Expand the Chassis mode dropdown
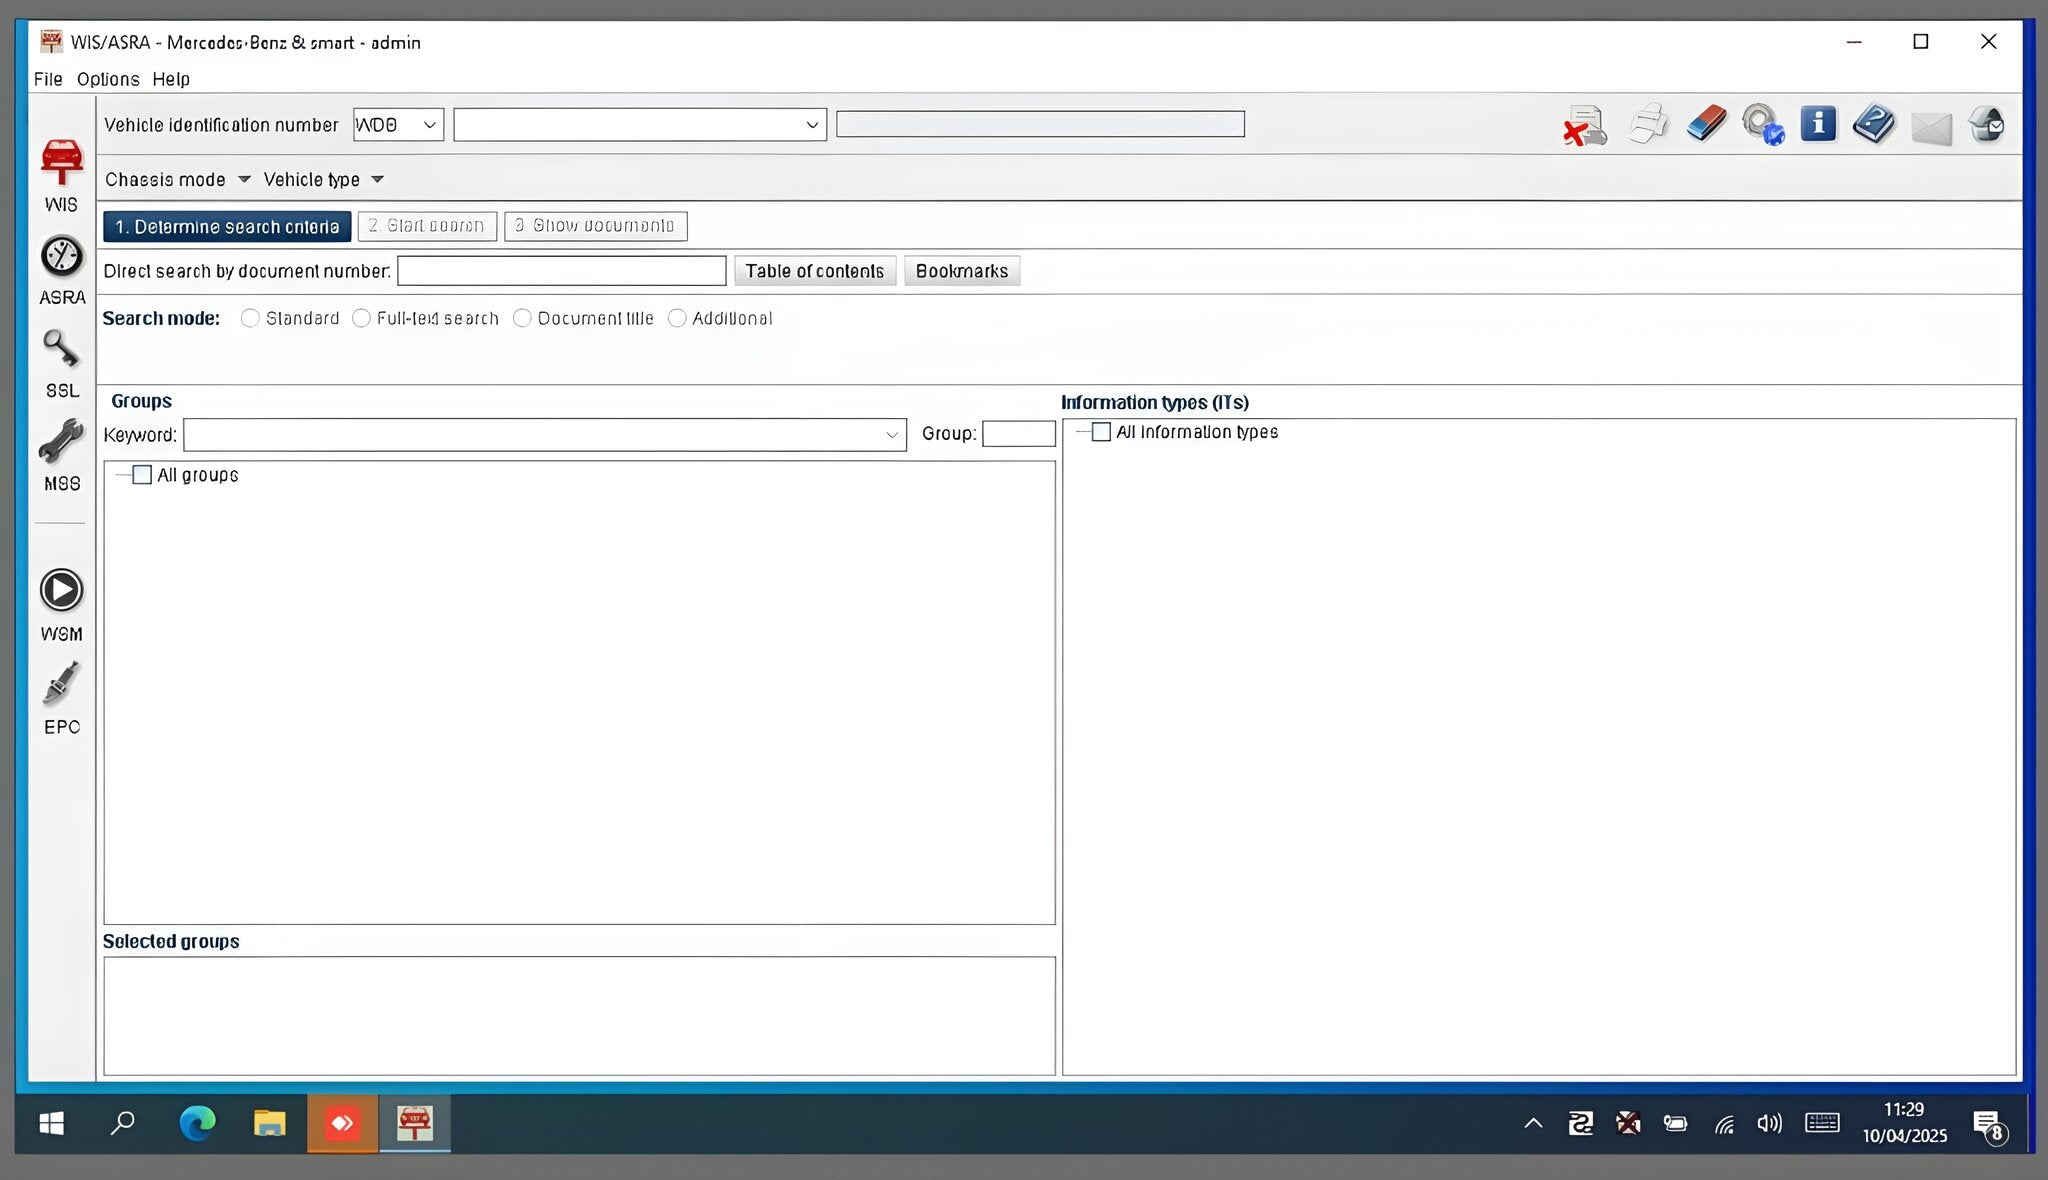2048x1180 pixels. pos(245,179)
